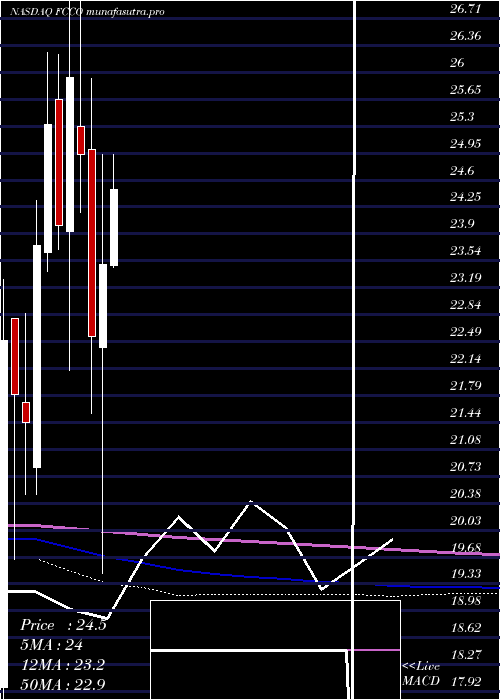Image resolution: width=500 pixels, height=700 pixels.
Task: Click the tall white vertical line marker
Action: pos(355,348)
